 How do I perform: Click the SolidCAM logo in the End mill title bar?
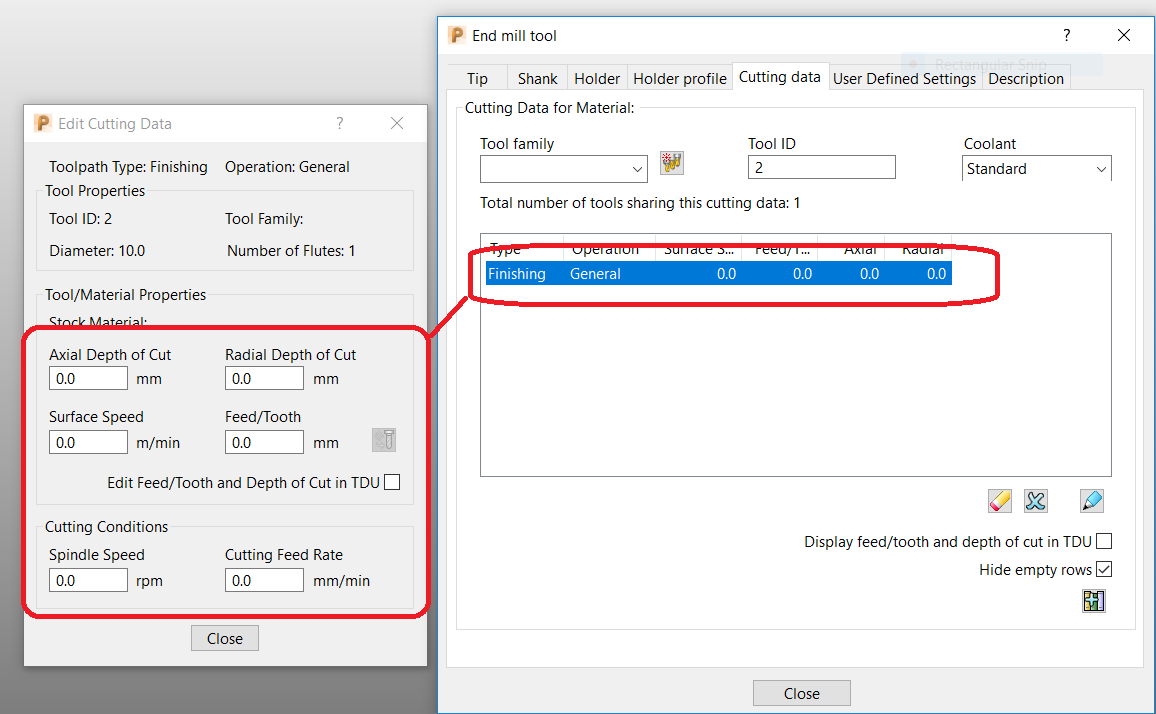456,35
